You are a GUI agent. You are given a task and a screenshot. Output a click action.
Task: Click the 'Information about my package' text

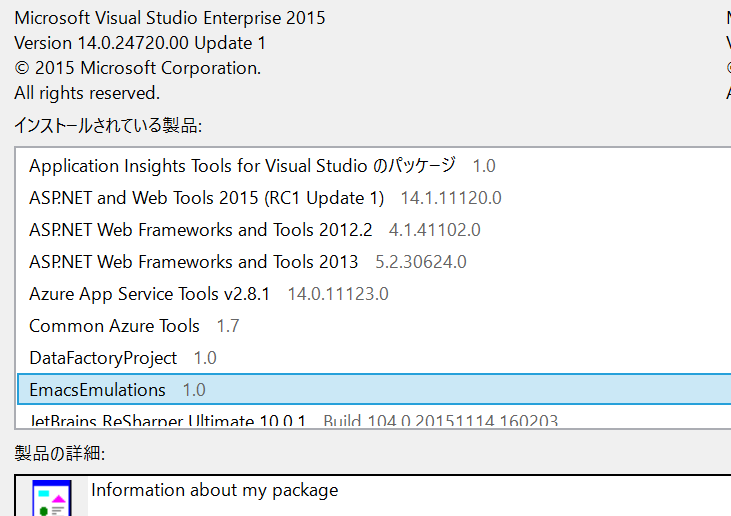pos(214,490)
